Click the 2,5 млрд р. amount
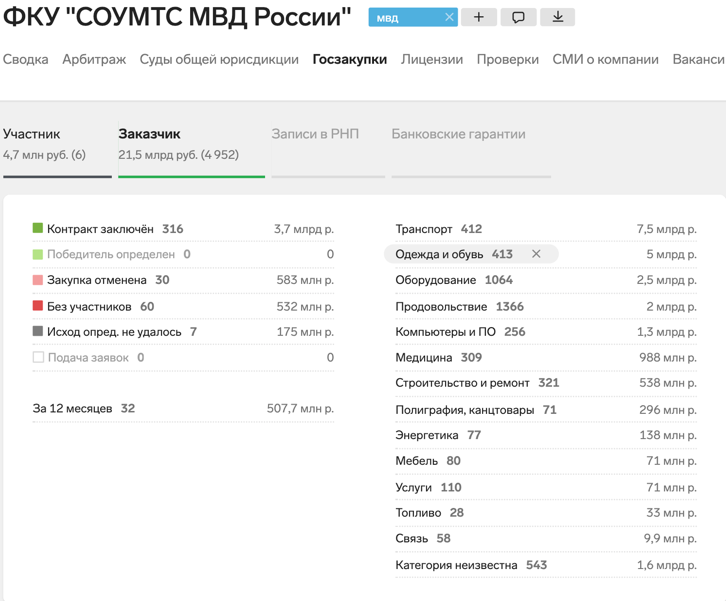Viewport: 726px width, 601px height. [x=667, y=280]
